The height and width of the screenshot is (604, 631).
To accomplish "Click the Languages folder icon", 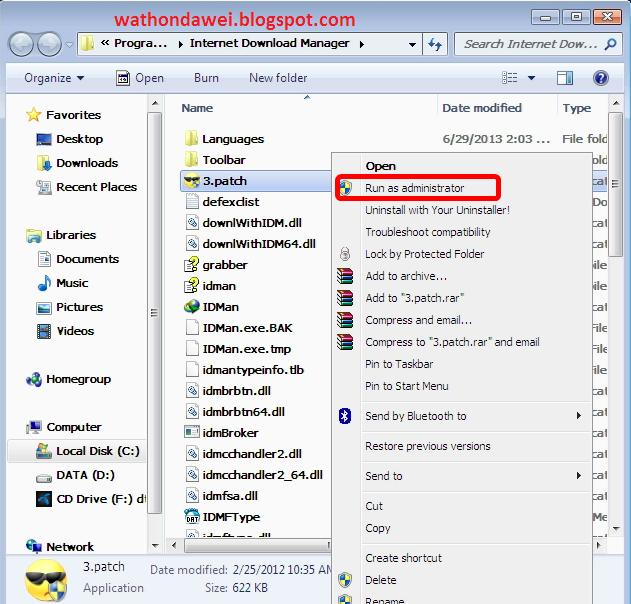I will tap(192, 138).
